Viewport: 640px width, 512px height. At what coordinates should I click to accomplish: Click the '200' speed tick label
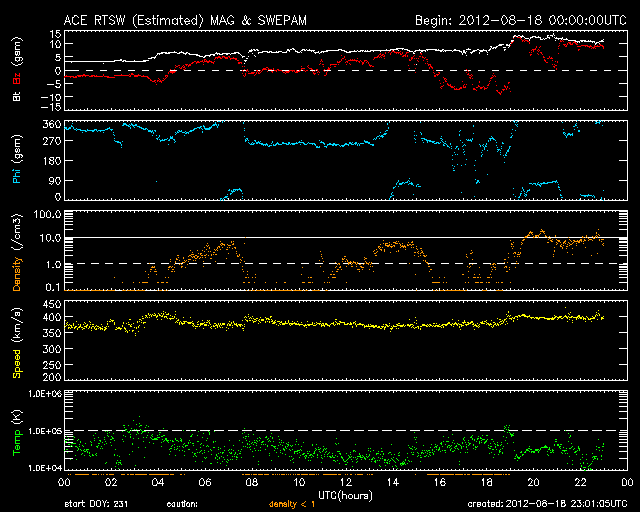[52, 376]
